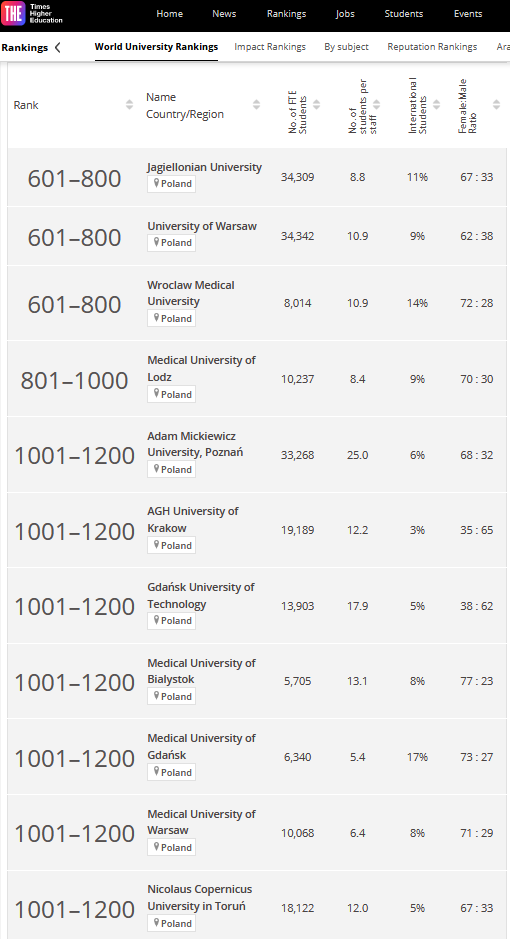Sort by students per staff arrows
The width and height of the screenshot is (510, 939).
pos(377,105)
